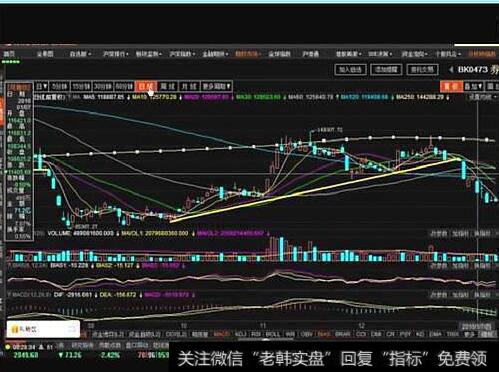Screen dimensions: 499x372
Task: Open the 日 period type dropdown
Action: point(42,86)
